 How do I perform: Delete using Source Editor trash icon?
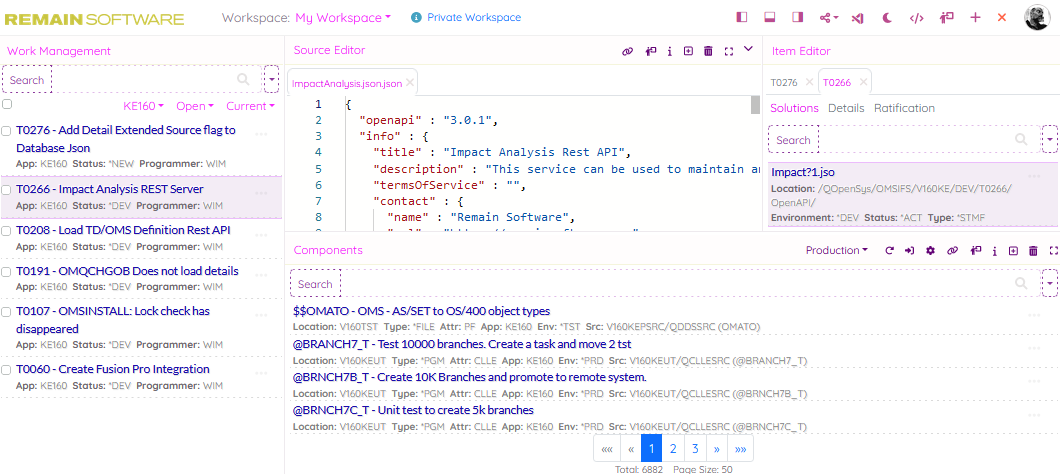pos(708,51)
